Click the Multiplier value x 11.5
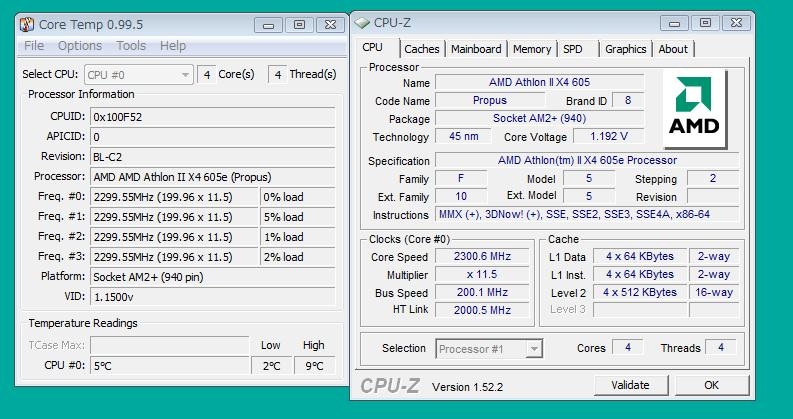Image resolution: width=793 pixels, height=419 pixels. tap(482, 275)
